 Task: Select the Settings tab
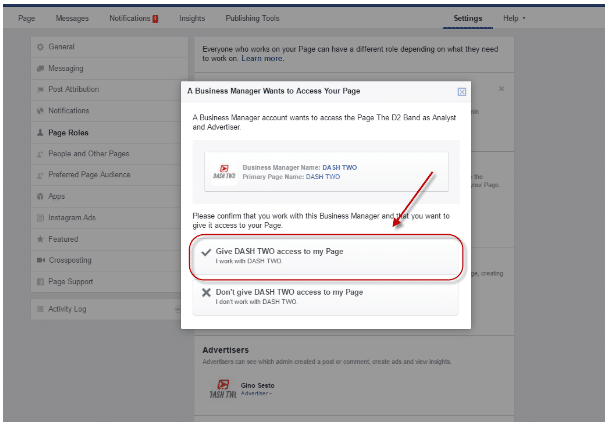point(468,18)
